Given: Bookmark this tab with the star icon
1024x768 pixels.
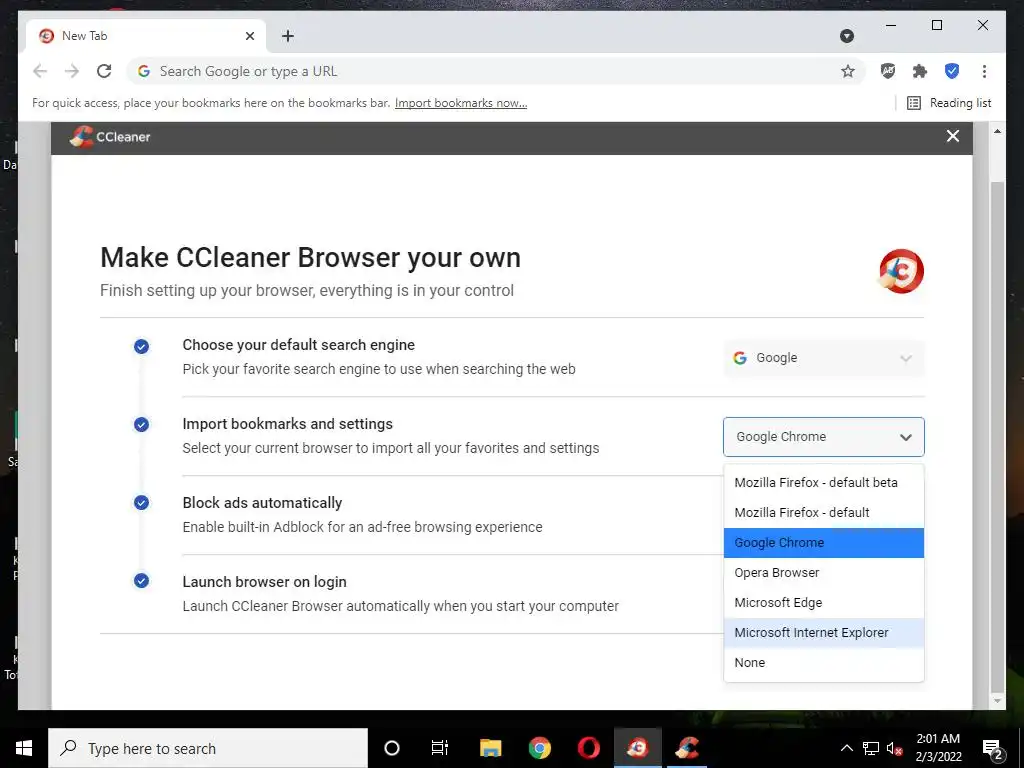Looking at the screenshot, I should coord(847,71).
